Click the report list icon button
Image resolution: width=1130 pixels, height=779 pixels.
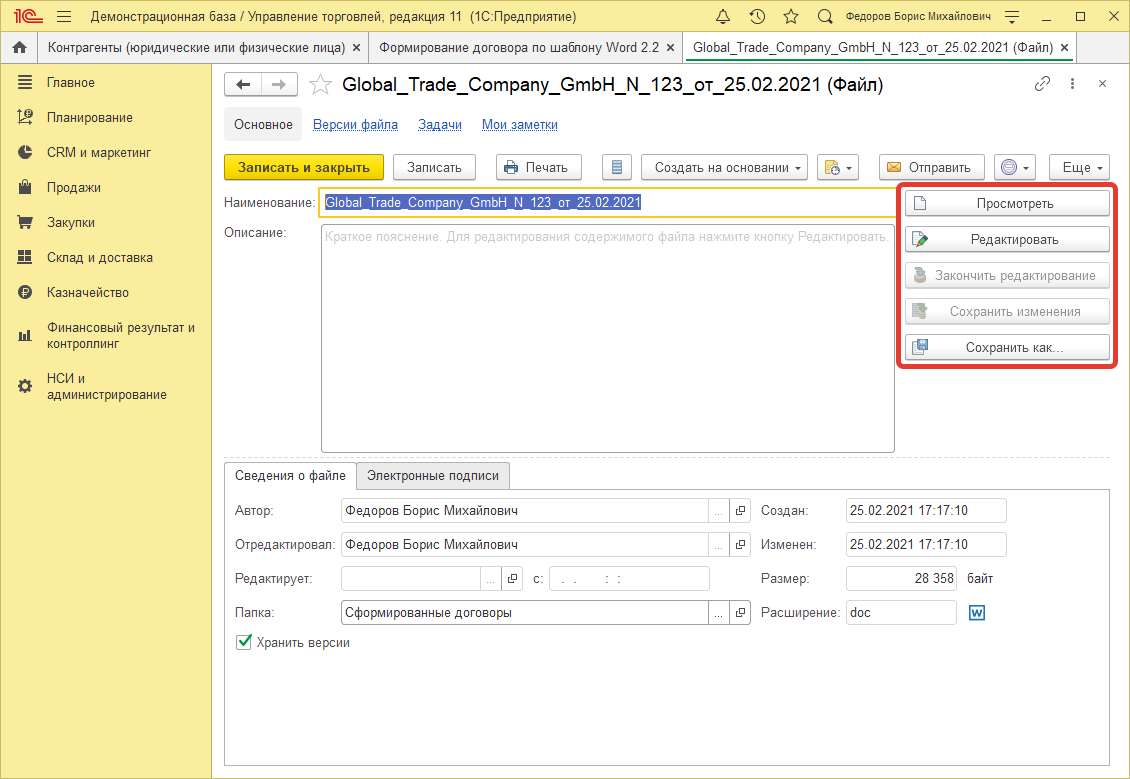[x=617, y=168]
